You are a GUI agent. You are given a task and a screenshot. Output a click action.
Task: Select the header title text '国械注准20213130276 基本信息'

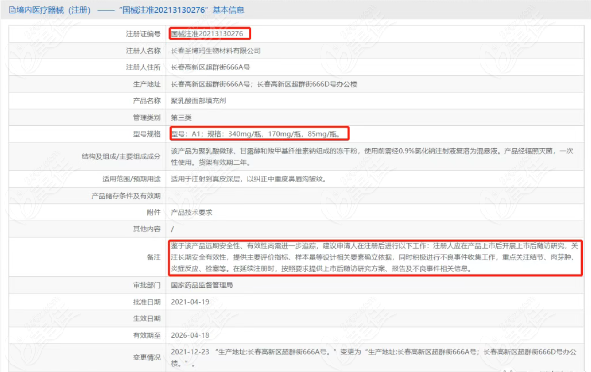click(182, 10)
